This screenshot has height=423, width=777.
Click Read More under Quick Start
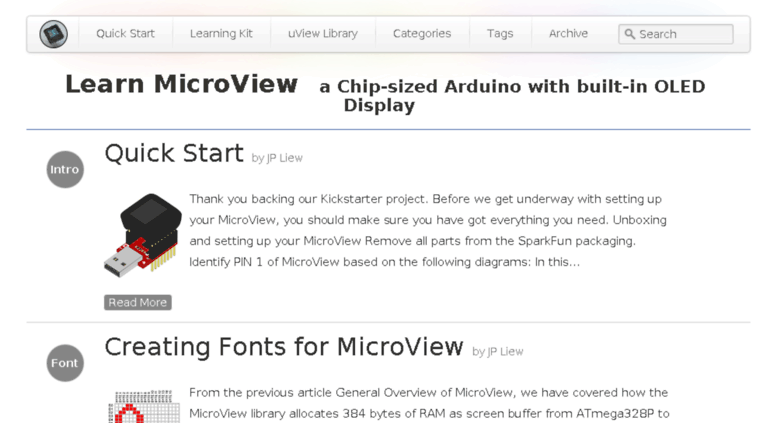click(138, 302)
